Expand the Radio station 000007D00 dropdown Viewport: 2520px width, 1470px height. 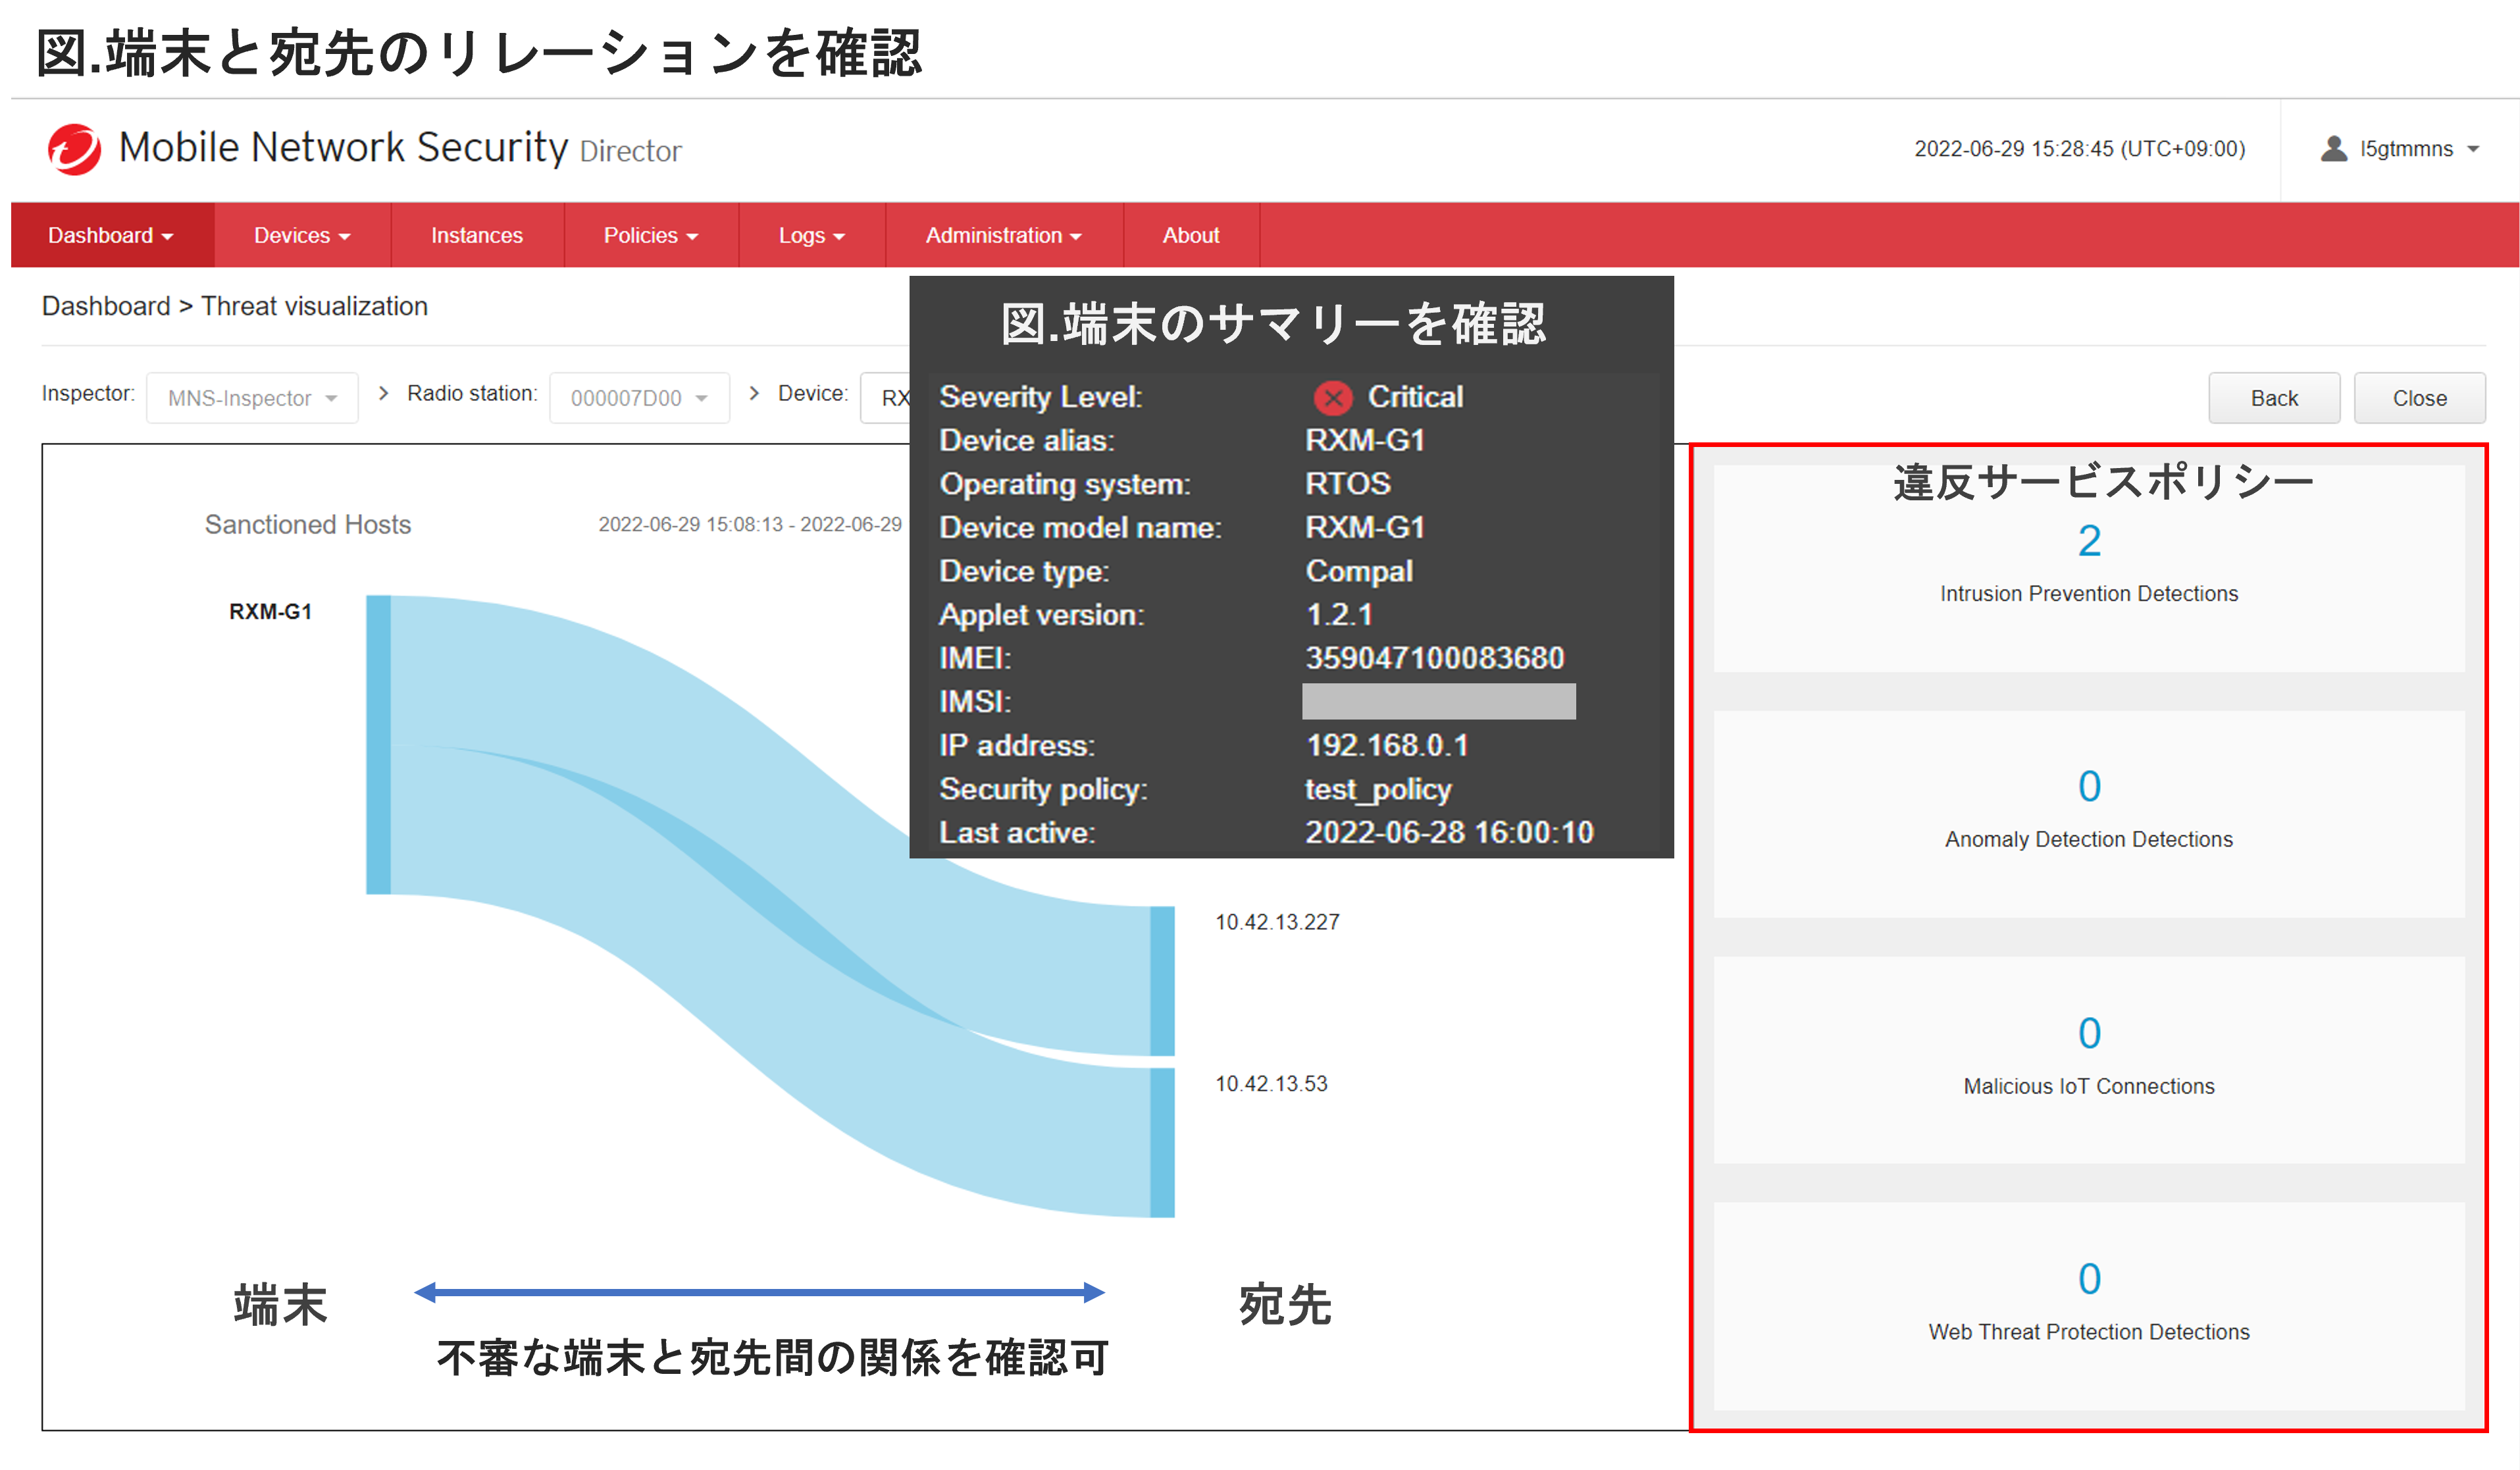[x=639, y=398]
